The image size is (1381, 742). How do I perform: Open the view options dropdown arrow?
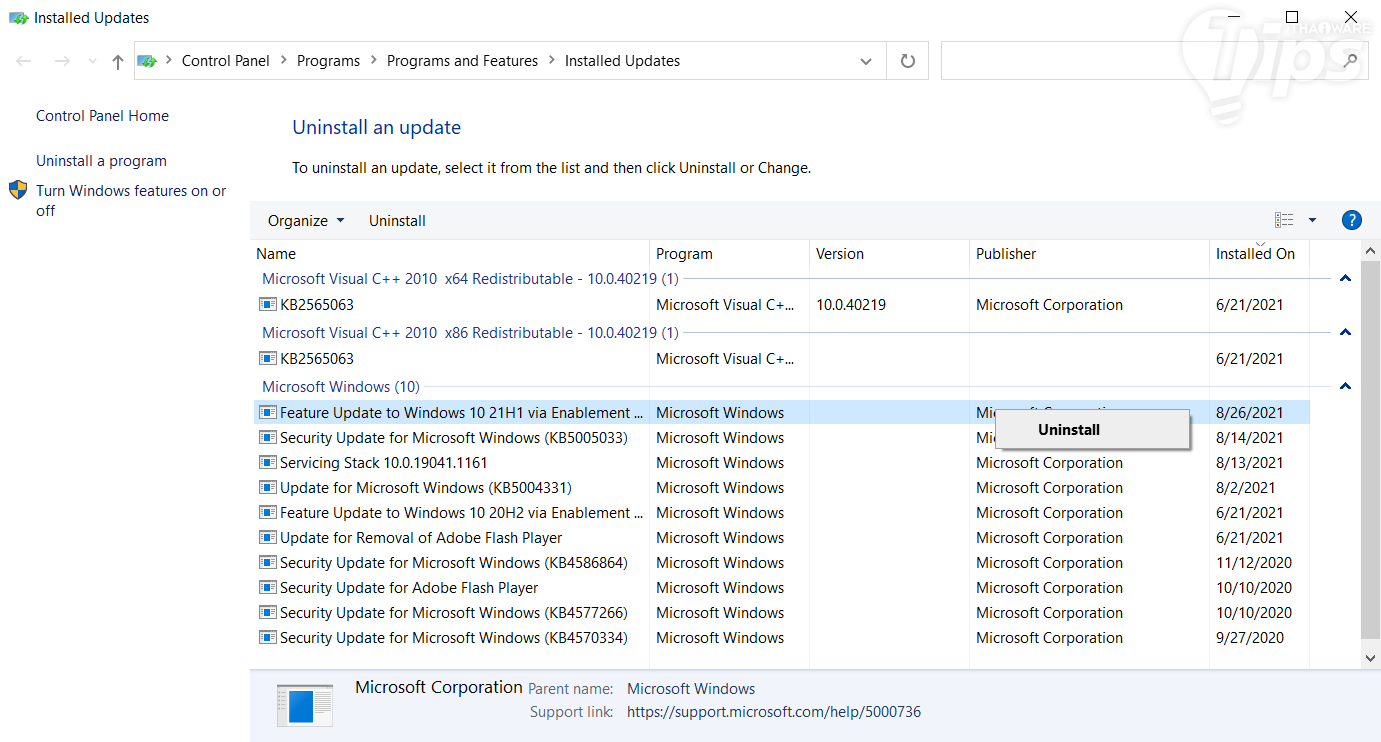(x=1312, y=221)
